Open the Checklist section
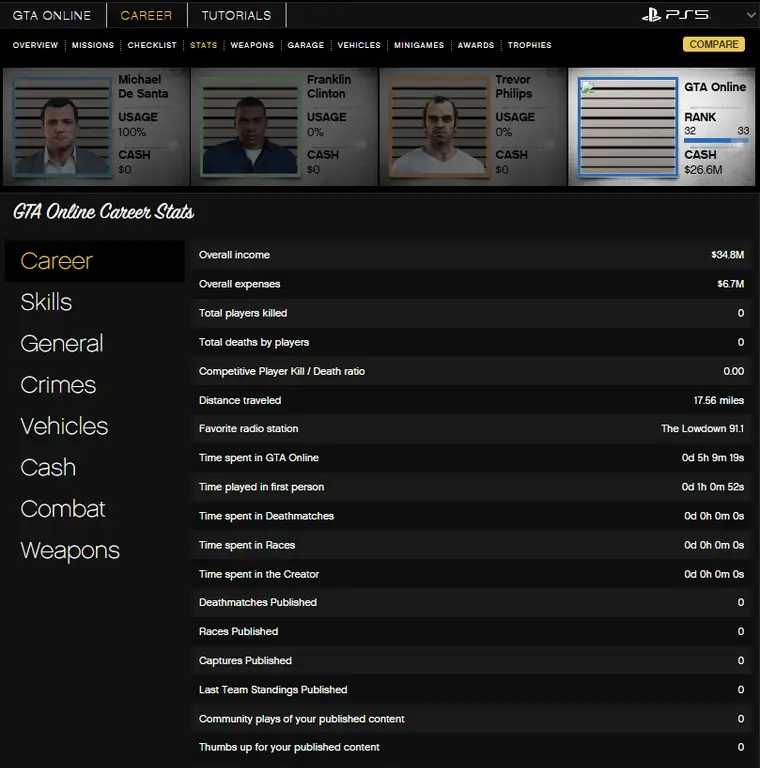 [152, 45]
